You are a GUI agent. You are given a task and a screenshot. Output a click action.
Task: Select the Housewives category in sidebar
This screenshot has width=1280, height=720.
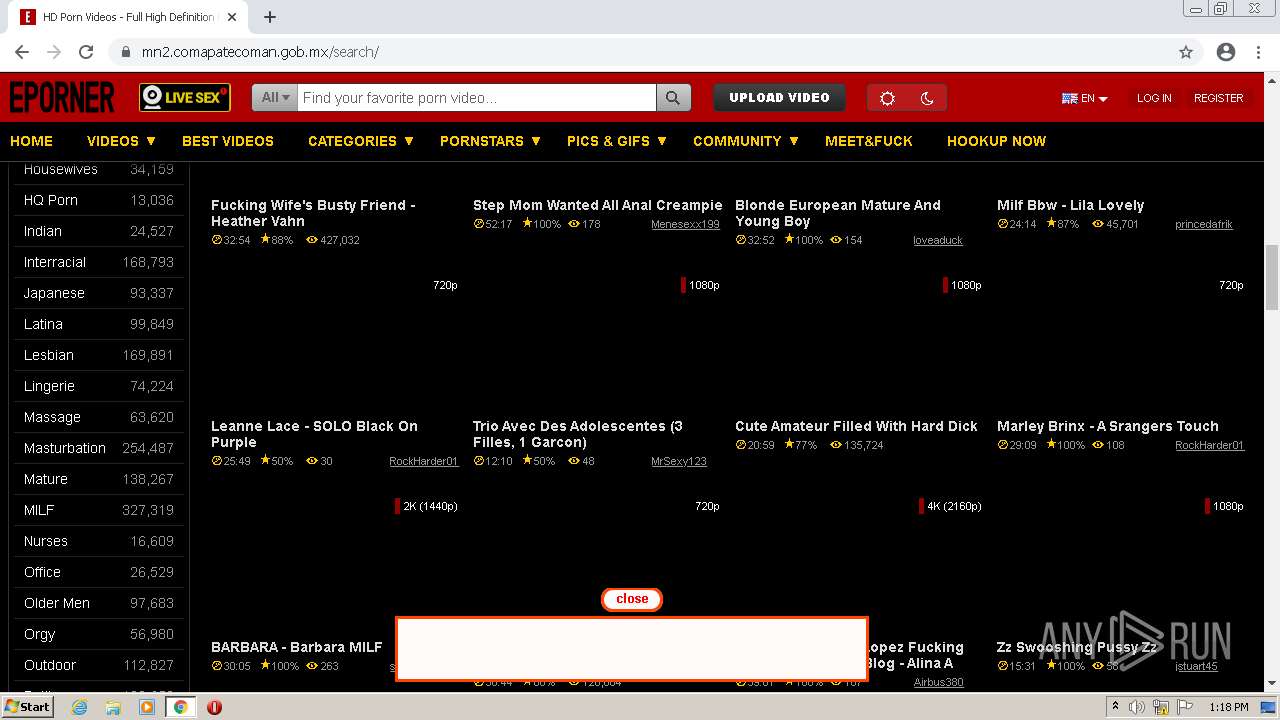(98, 169)
